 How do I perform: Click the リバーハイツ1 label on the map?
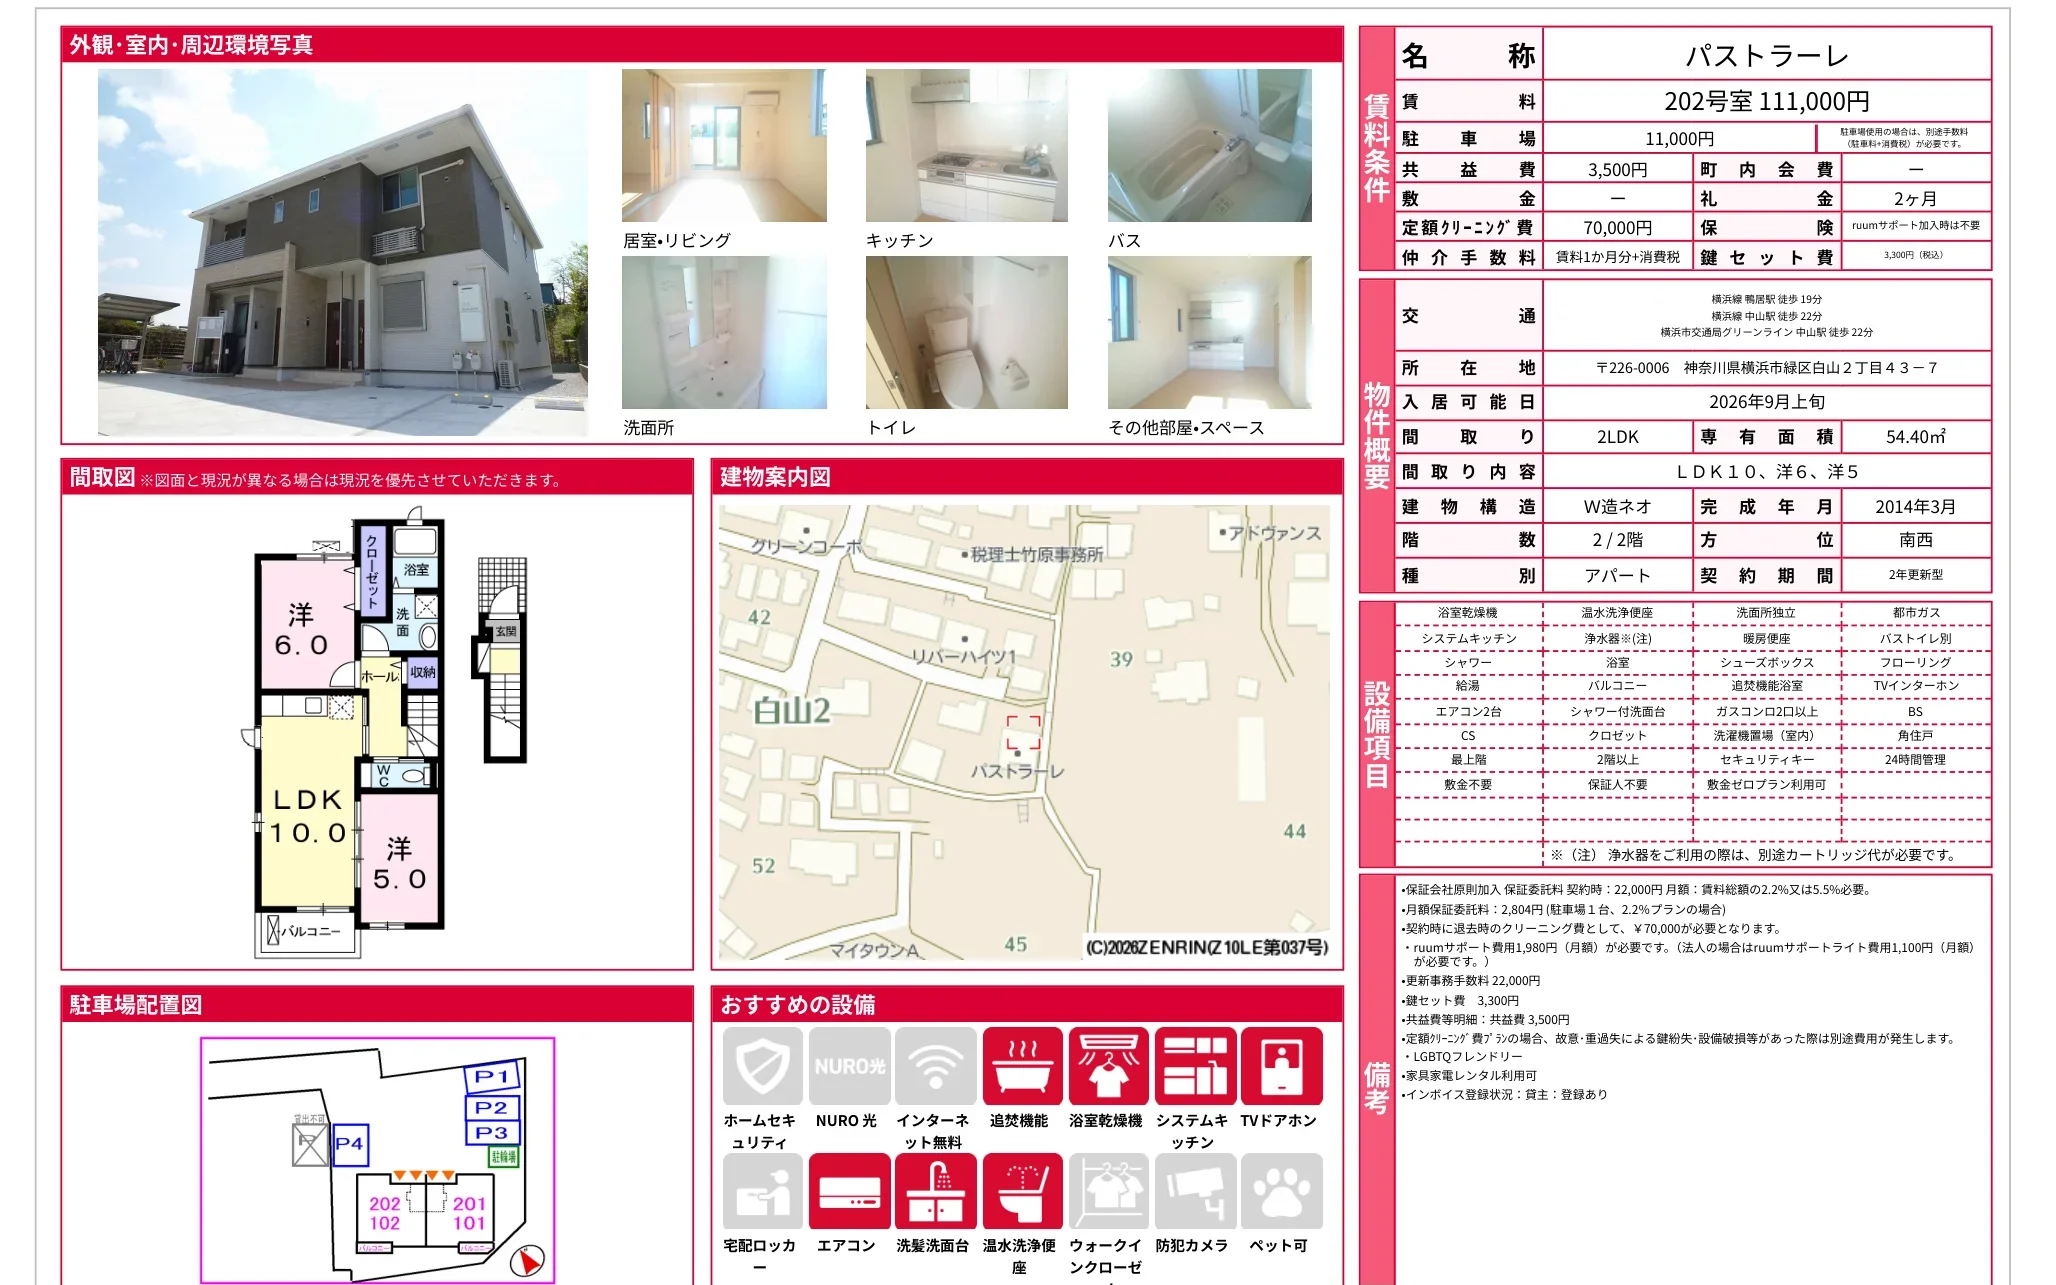pyautogui.click(x=963, y=657)
